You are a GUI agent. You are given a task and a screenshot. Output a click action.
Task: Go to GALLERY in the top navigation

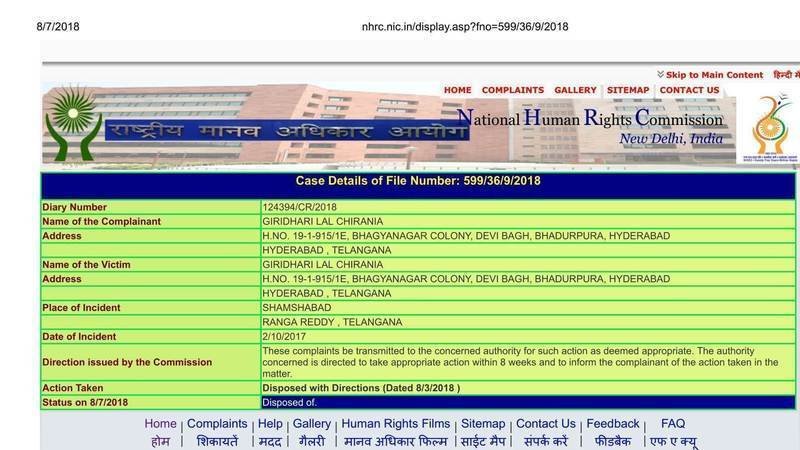tap(575, 90)
